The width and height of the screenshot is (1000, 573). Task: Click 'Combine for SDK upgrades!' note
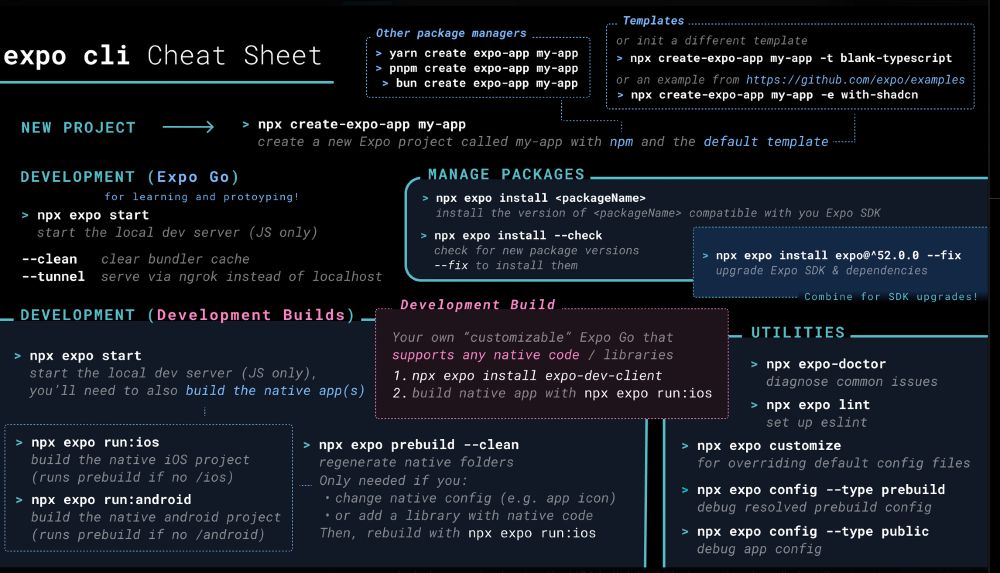[891, 297]
